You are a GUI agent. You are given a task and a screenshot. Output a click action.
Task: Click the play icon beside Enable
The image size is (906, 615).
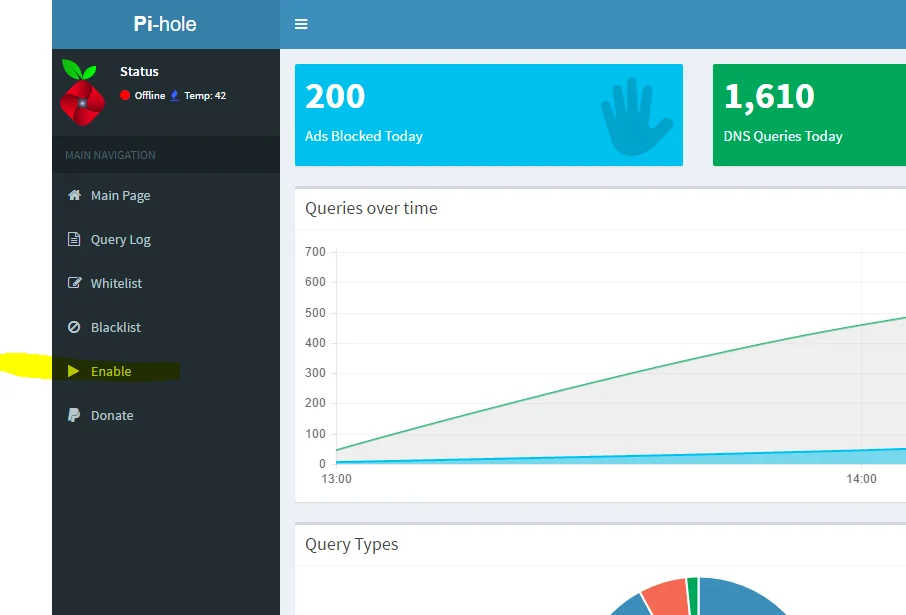click(x=73, y=371)
